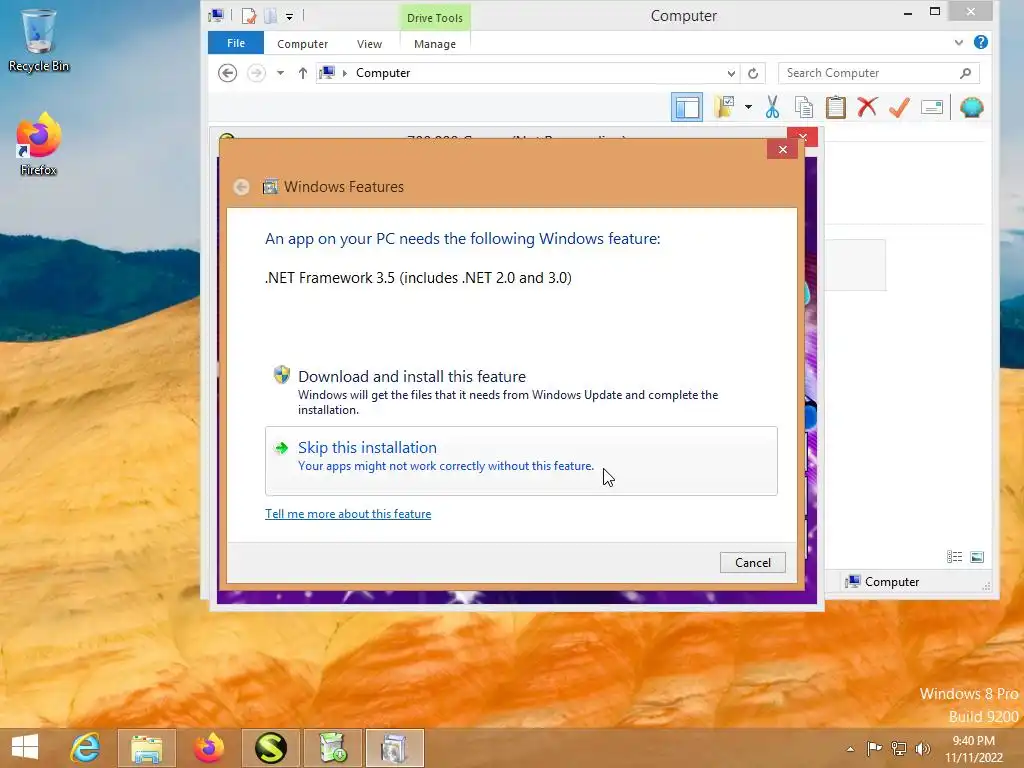Maximize the Computer Explorer window
Viewport: 1024px width, 768px height.
(935, 12)
